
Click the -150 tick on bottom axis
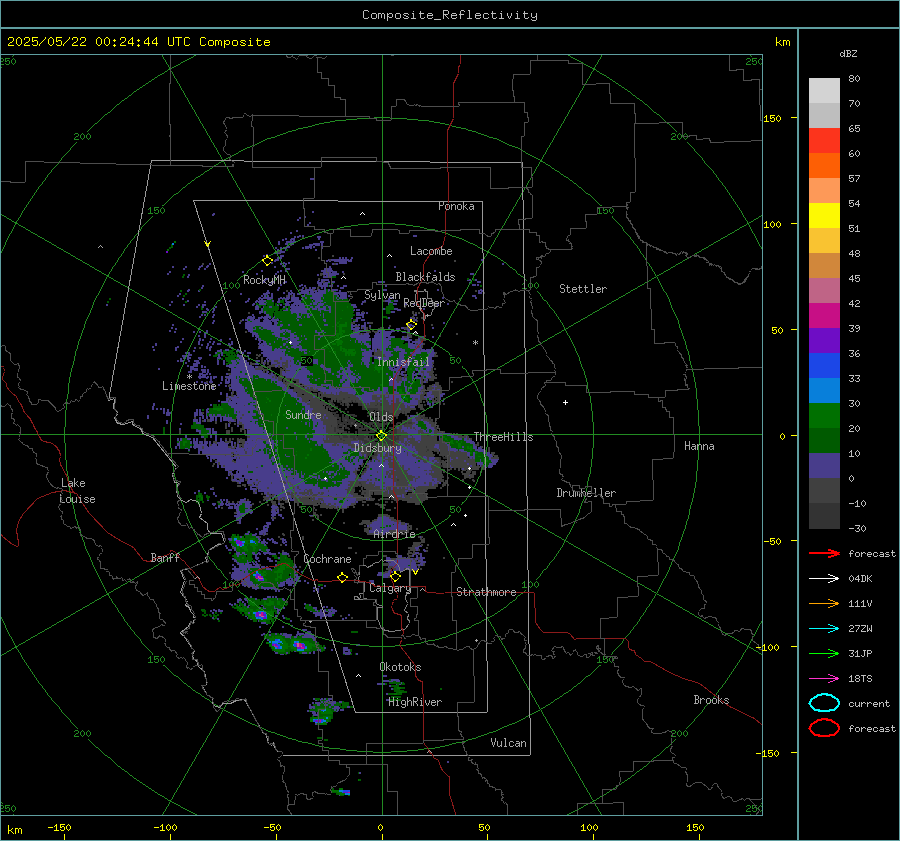click(59, 827)
